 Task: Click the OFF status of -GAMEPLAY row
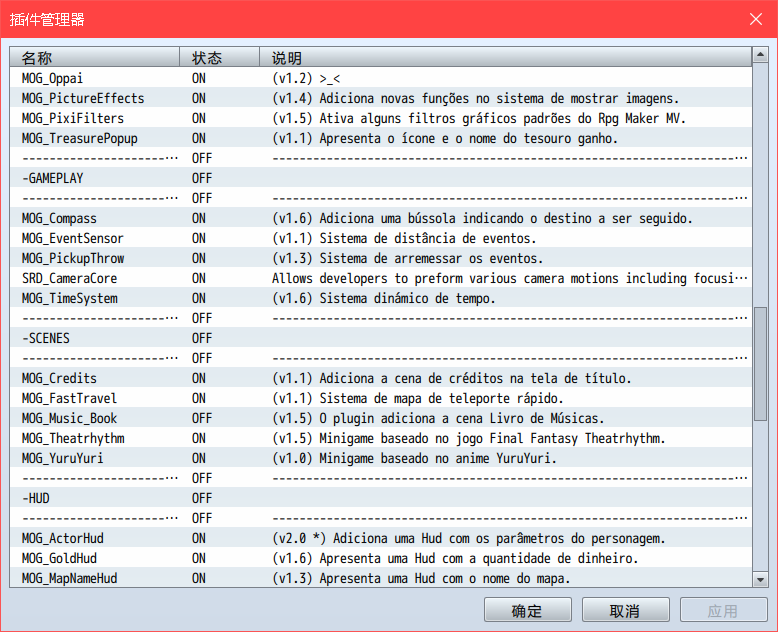tap(202, 178)
